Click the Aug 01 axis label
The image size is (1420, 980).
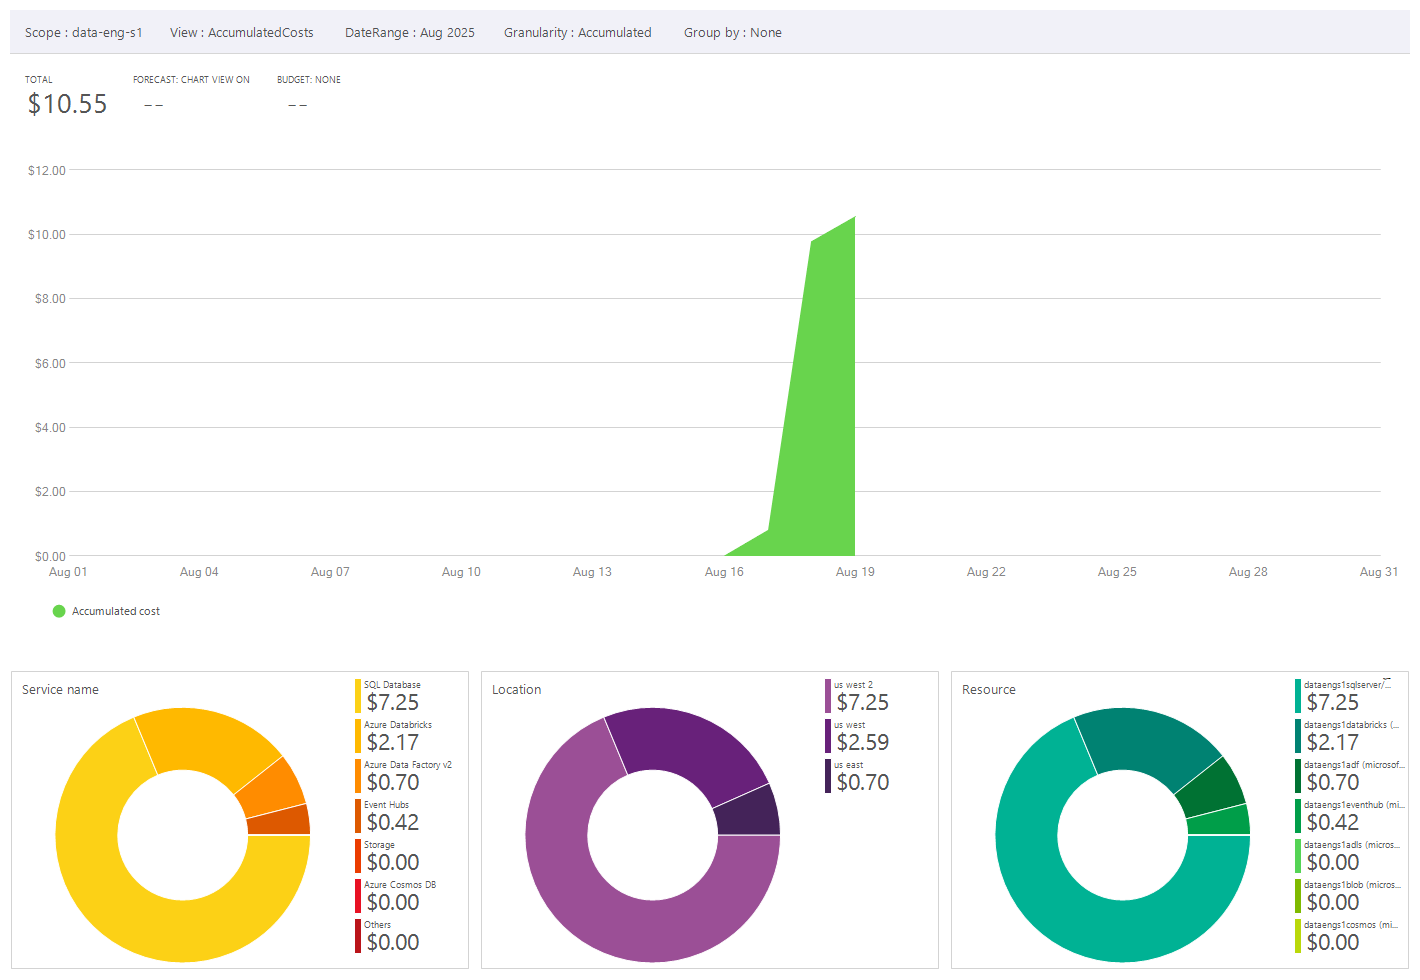click(x=68, y=572)
